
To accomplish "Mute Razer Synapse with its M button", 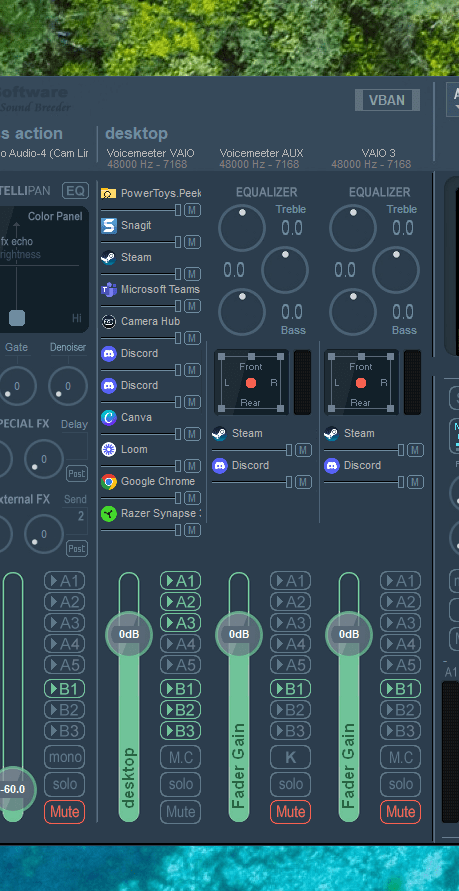I will (192, 530).
